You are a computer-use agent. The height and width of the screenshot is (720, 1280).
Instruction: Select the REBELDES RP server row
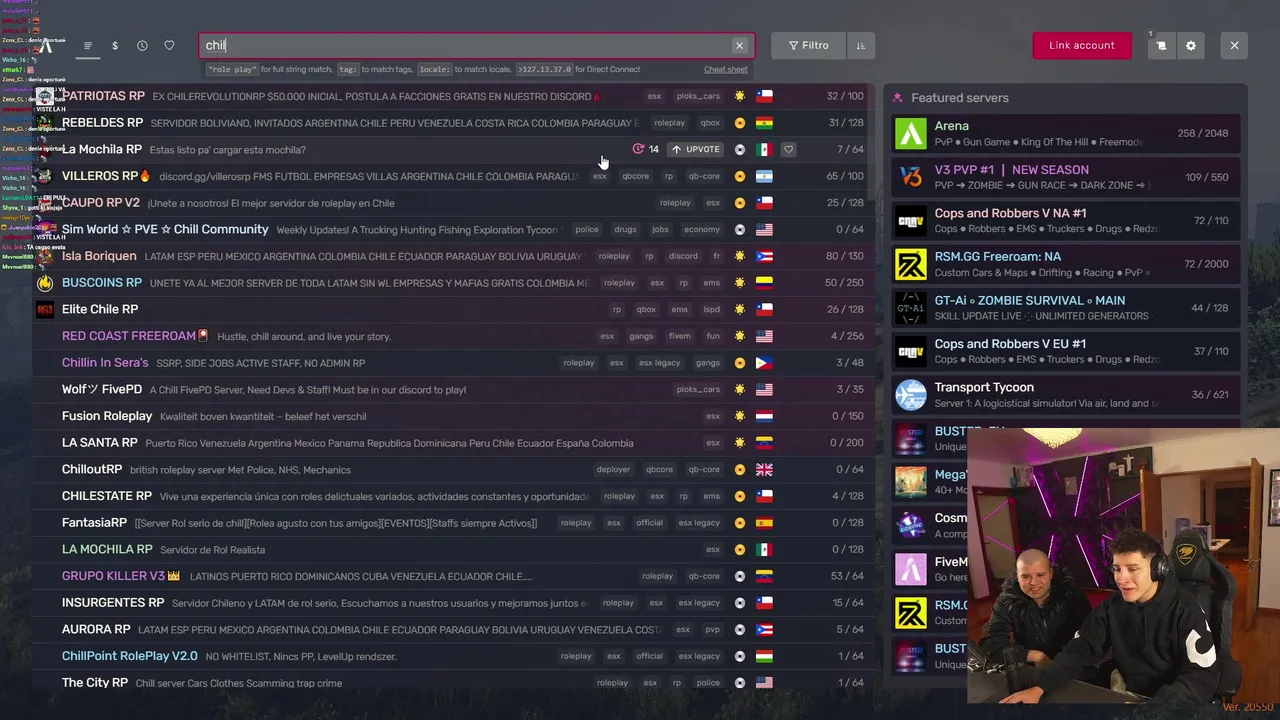pos(452,123)
